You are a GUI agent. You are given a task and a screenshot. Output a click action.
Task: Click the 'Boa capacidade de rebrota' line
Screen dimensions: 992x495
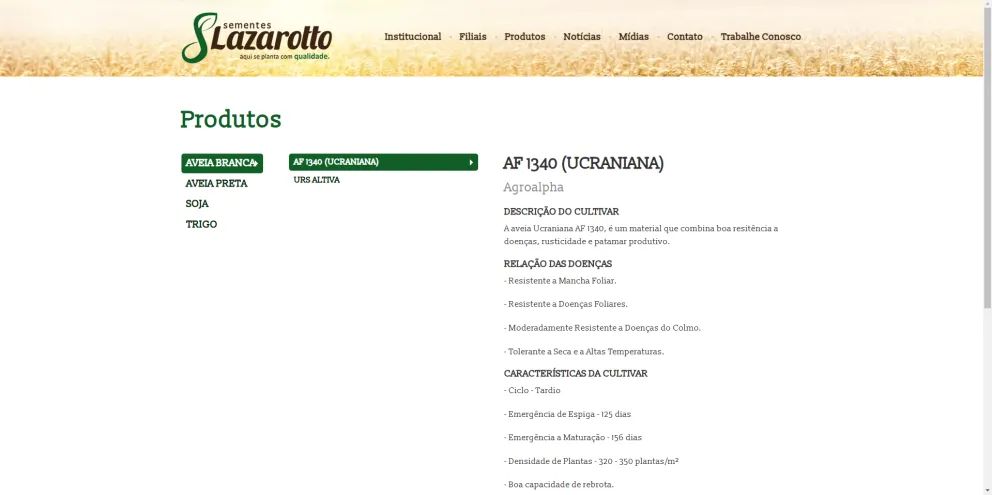tap(559, 485)
